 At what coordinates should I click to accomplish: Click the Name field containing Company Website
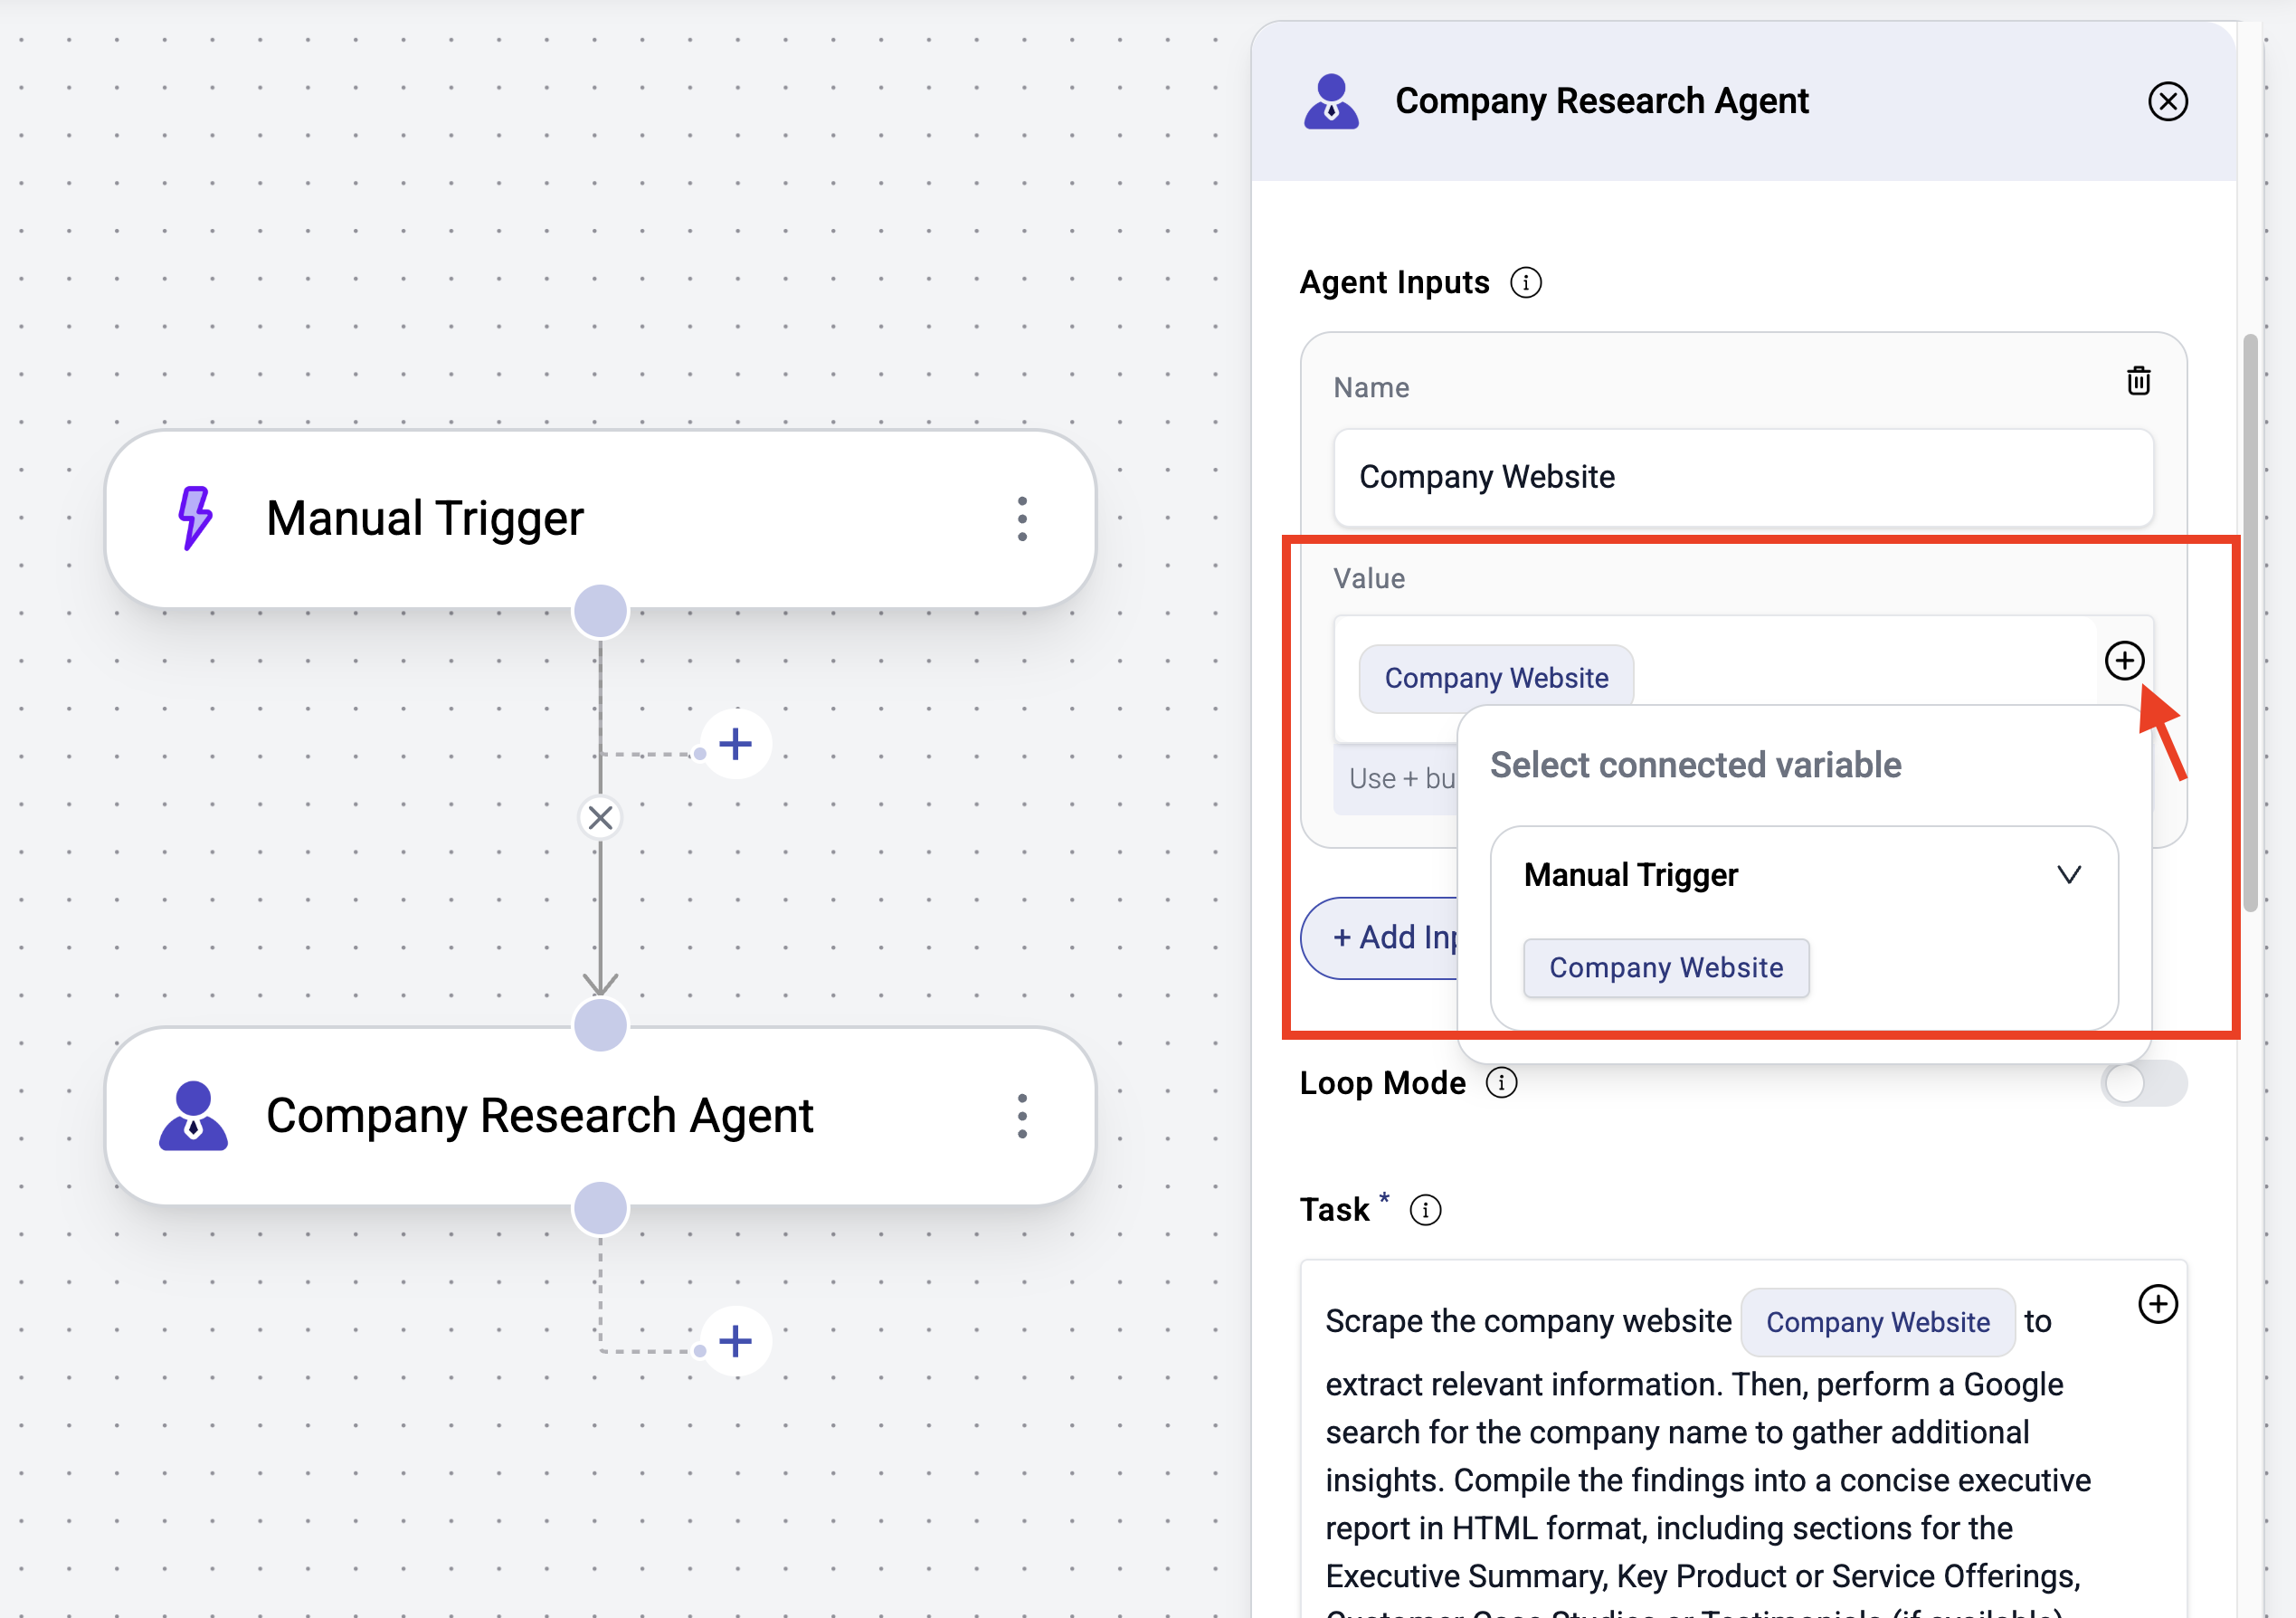1743,477
